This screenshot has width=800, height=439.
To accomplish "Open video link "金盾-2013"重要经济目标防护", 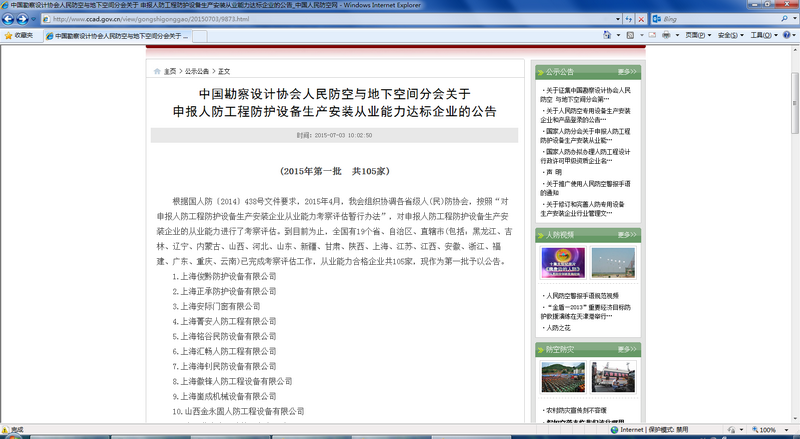I will click(586, 311).
